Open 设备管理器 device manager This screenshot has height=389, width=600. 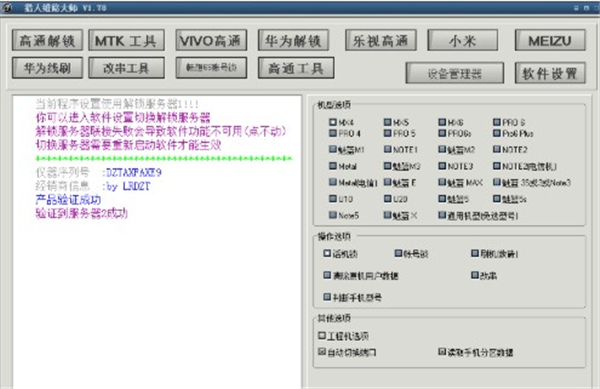tap(455, 73)
